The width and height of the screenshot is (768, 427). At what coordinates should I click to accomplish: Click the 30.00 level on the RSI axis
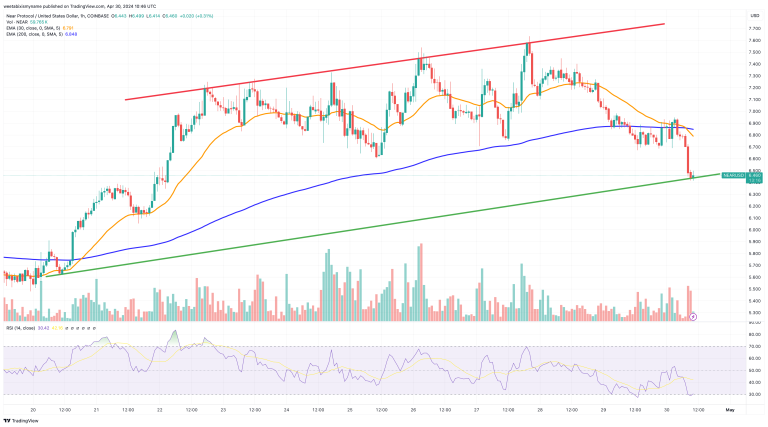pos(754,394)
